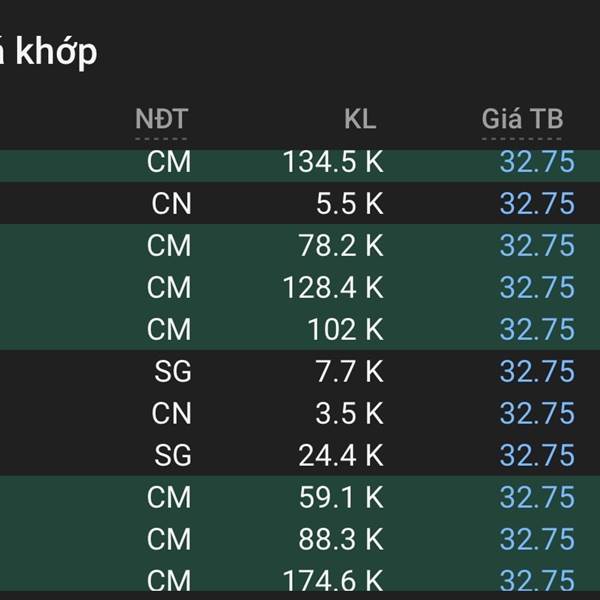600x600 pixels.
Task: Select the 3.5 K volume cell
Action: point(349,414)
